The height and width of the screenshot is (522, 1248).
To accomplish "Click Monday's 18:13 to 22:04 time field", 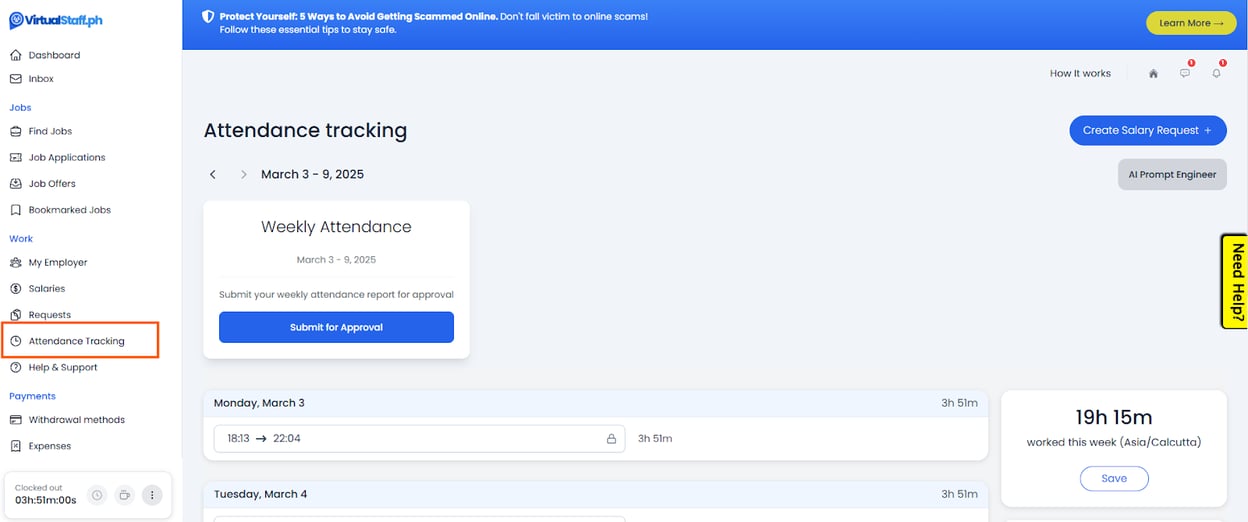I will (410, 439).
